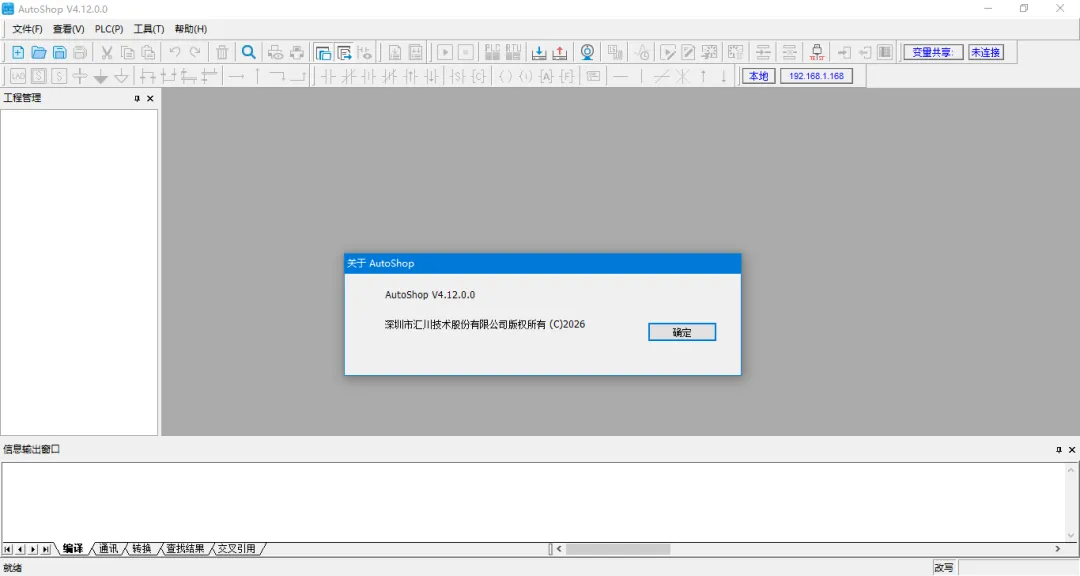The height and width of the screenshot is (576, 1080).
Task: Open the 查看(V) menu
Action: [x=68, y=29]
